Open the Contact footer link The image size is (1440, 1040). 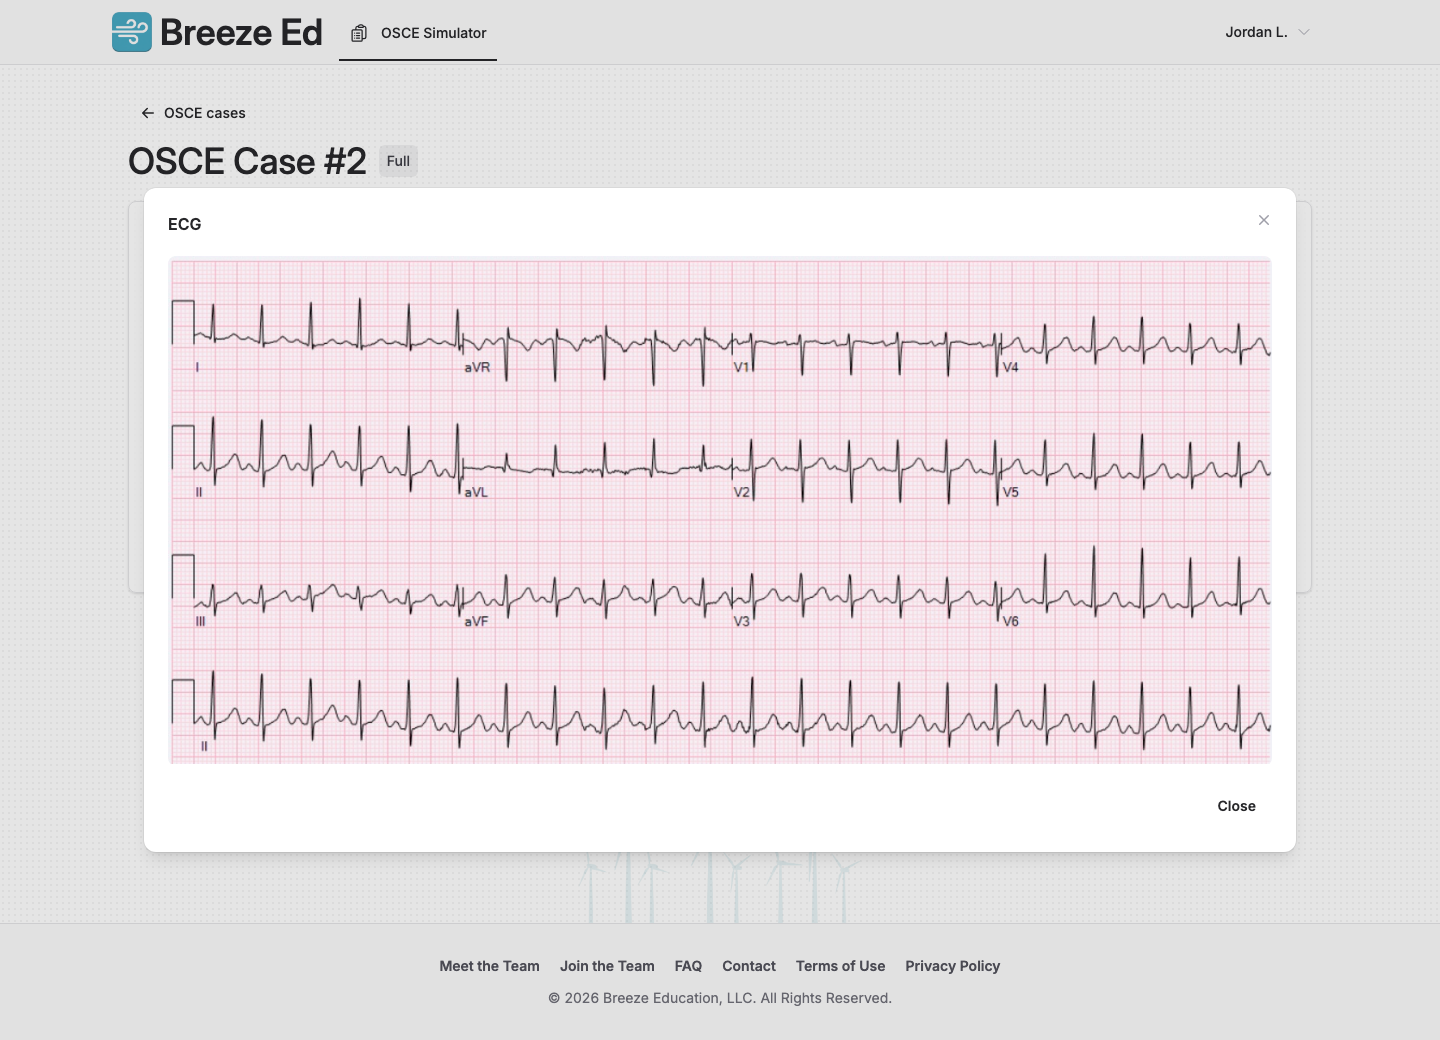click(x=749, y=966)
